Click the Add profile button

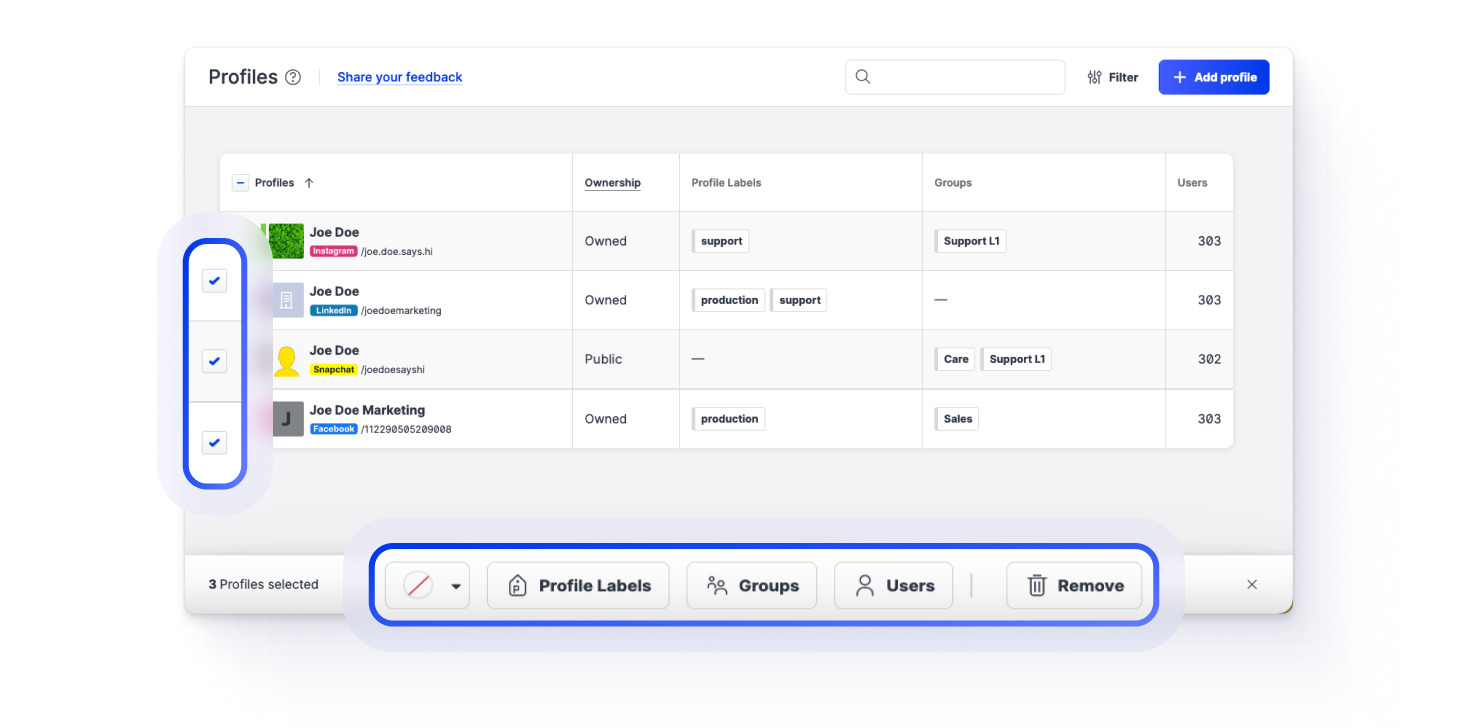click(x=1214, y=77)
